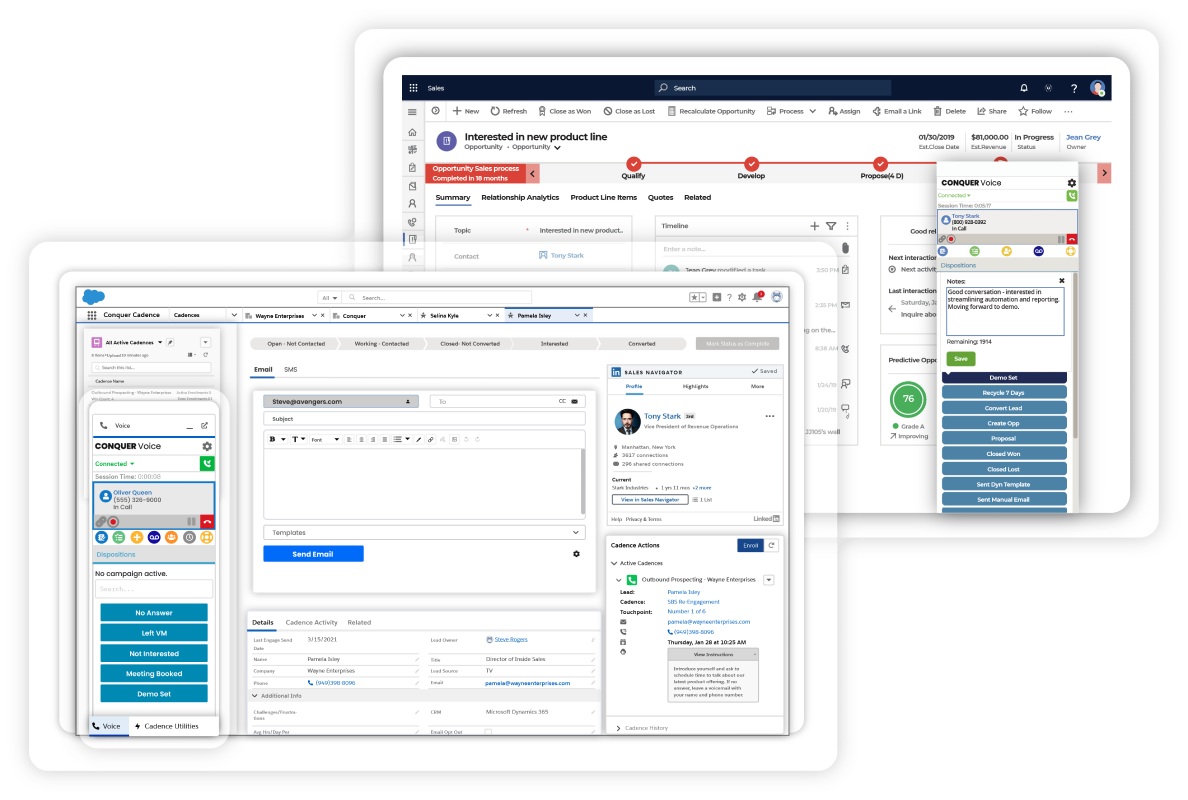This screenshot has width=1188, height=800.
Task: Switch to the SMS tab
Action: point(291,370)
